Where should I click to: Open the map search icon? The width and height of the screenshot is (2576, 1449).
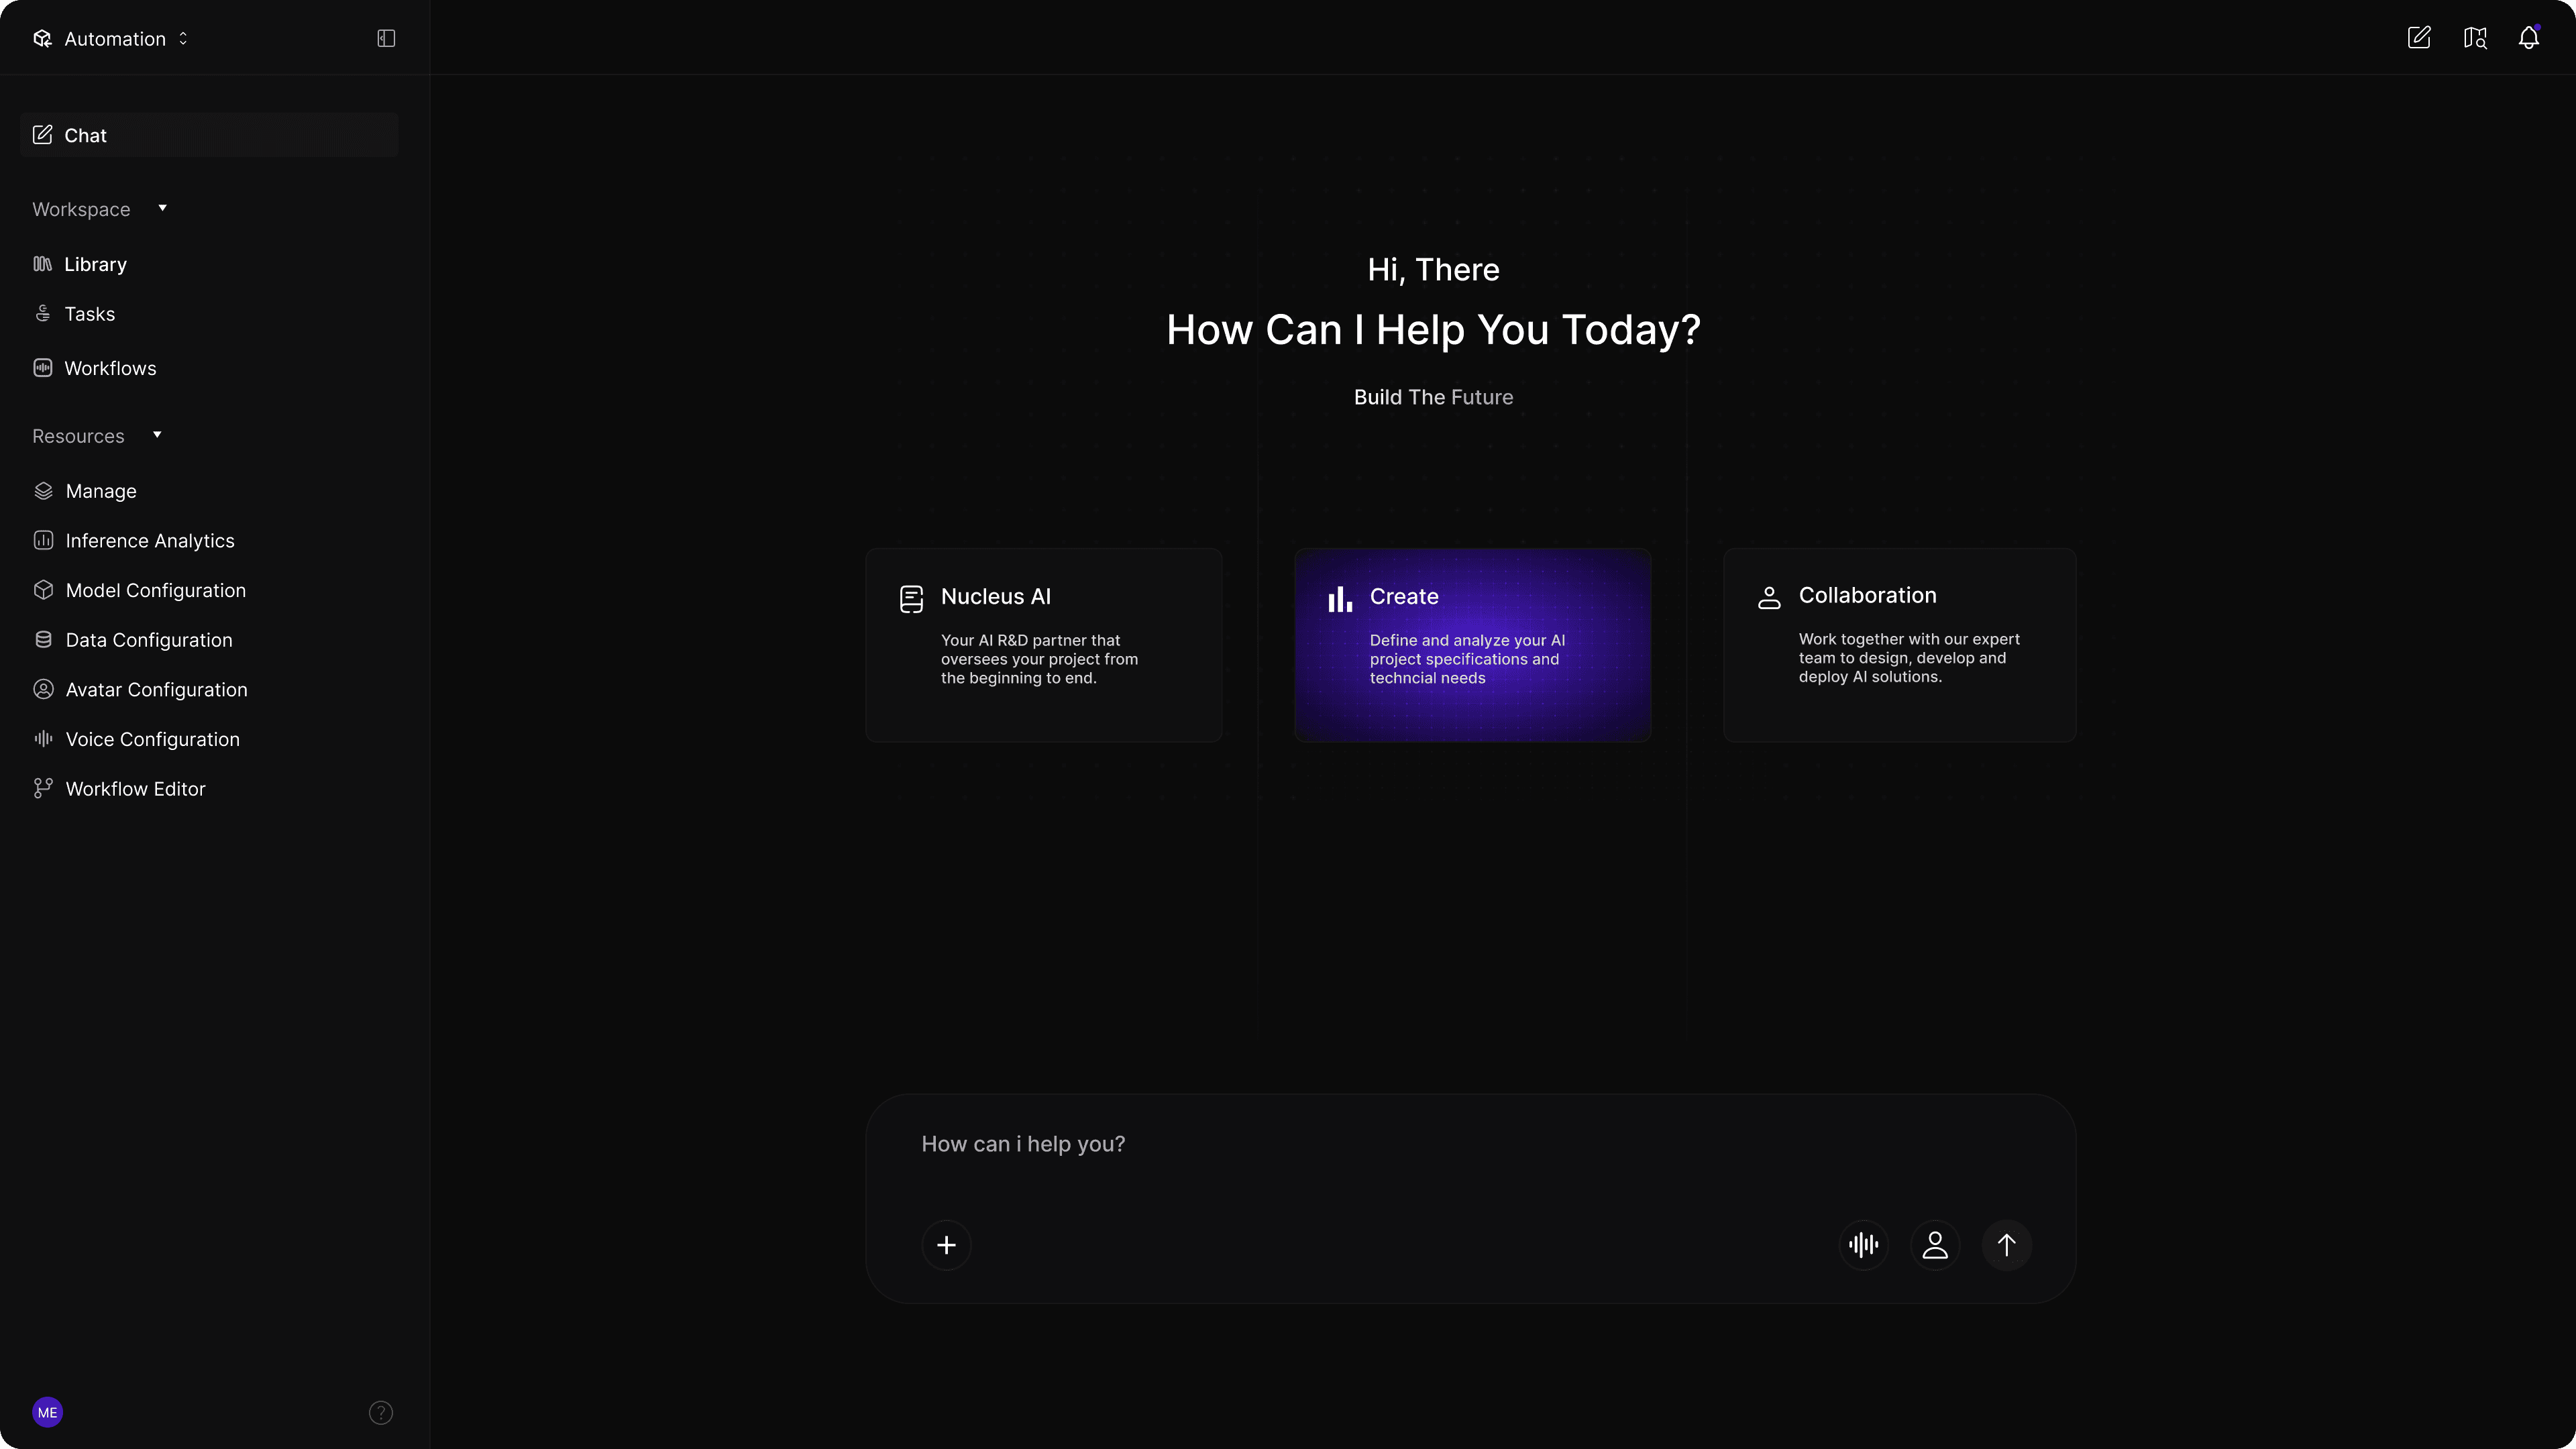tap(2474, 38)
